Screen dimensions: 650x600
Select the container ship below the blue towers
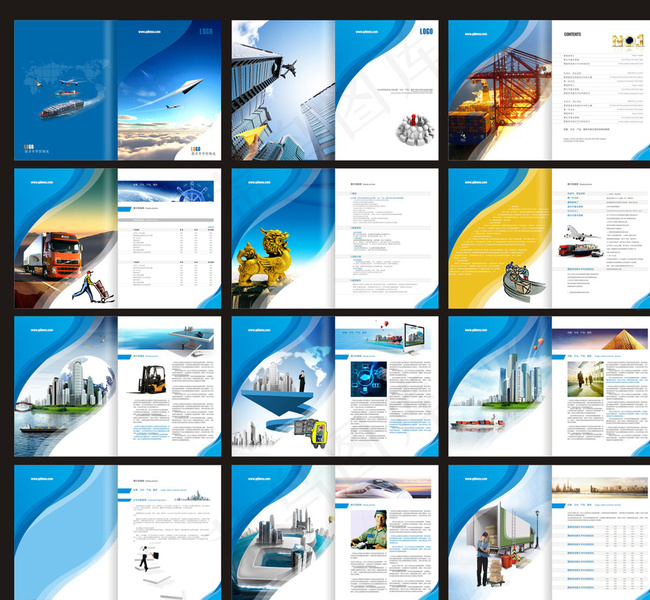(478, 423)
